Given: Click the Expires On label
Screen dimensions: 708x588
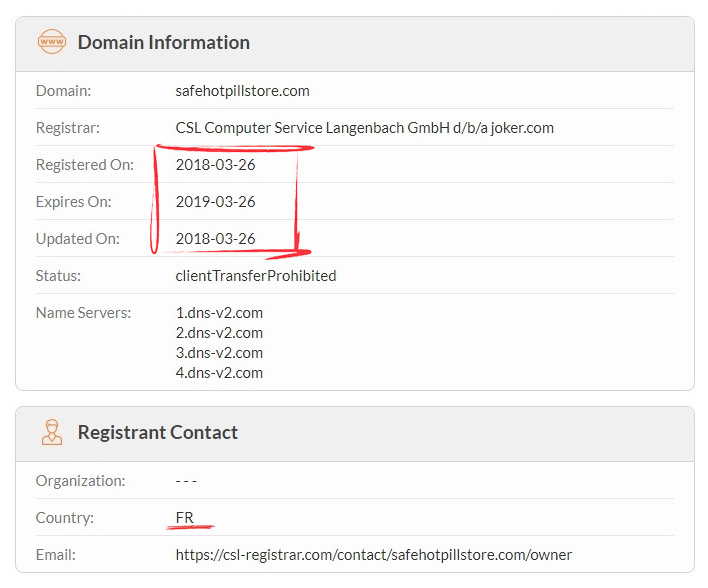Looking at the screenshot, I should click(73, 202).
